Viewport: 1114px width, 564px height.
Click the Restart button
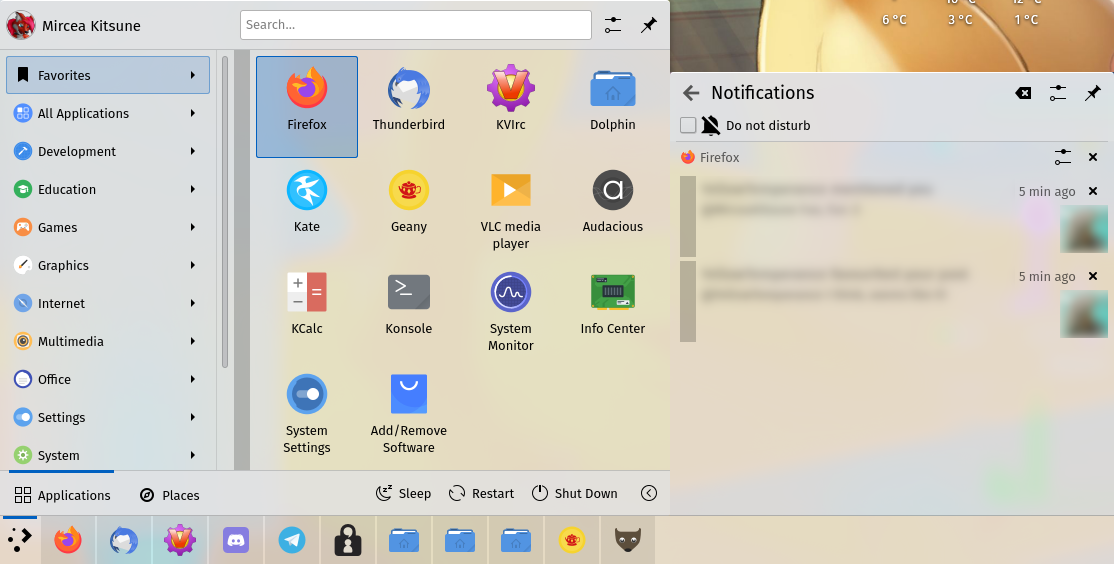(x=481, y=493)
